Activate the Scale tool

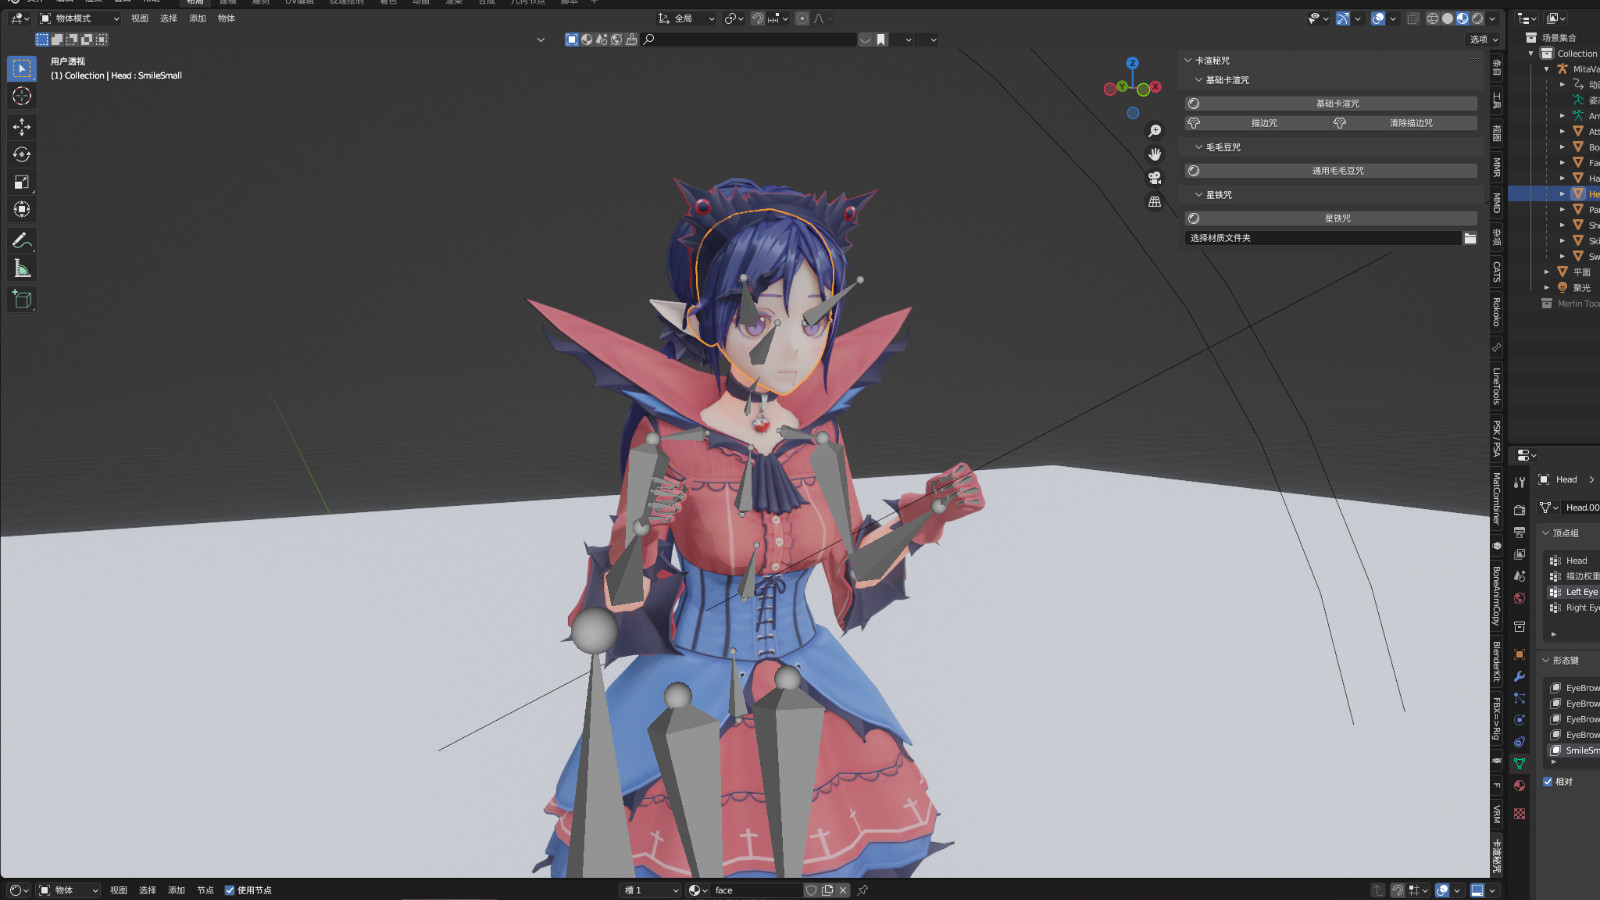(21, 182)
